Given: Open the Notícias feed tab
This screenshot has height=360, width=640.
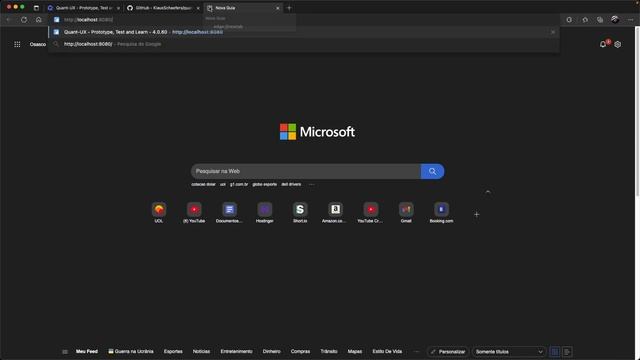Looking at the screenshot, I should (x=201, y=351).
